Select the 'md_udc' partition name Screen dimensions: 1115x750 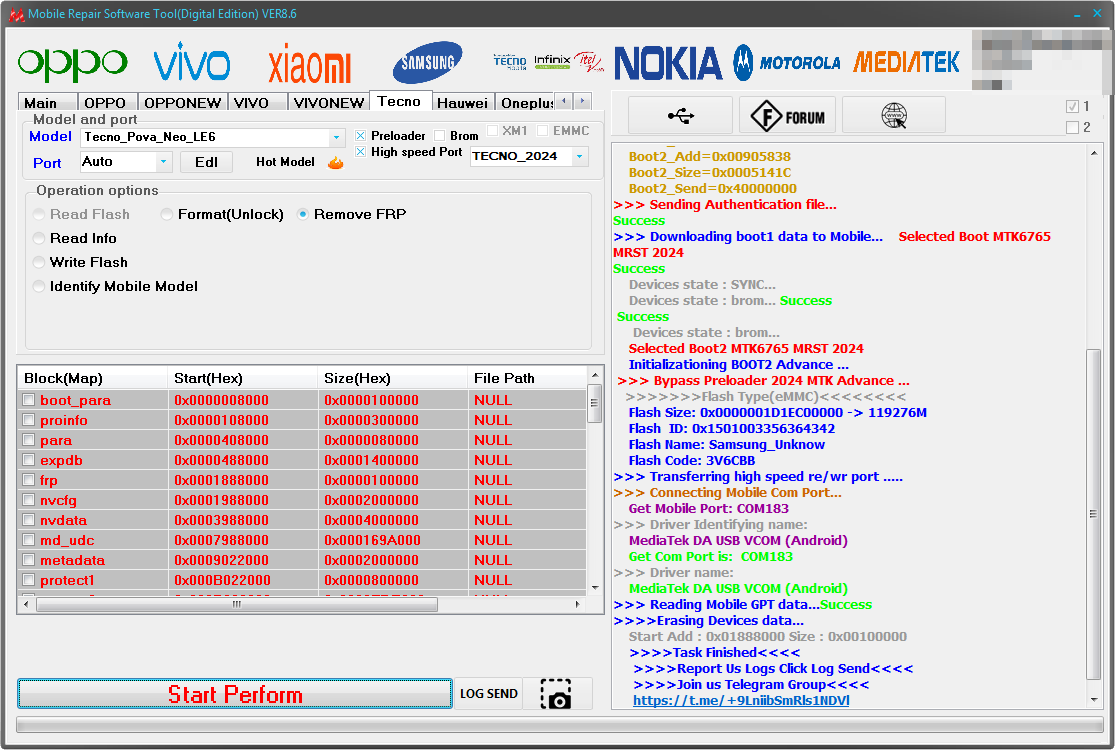pos(67,540)
